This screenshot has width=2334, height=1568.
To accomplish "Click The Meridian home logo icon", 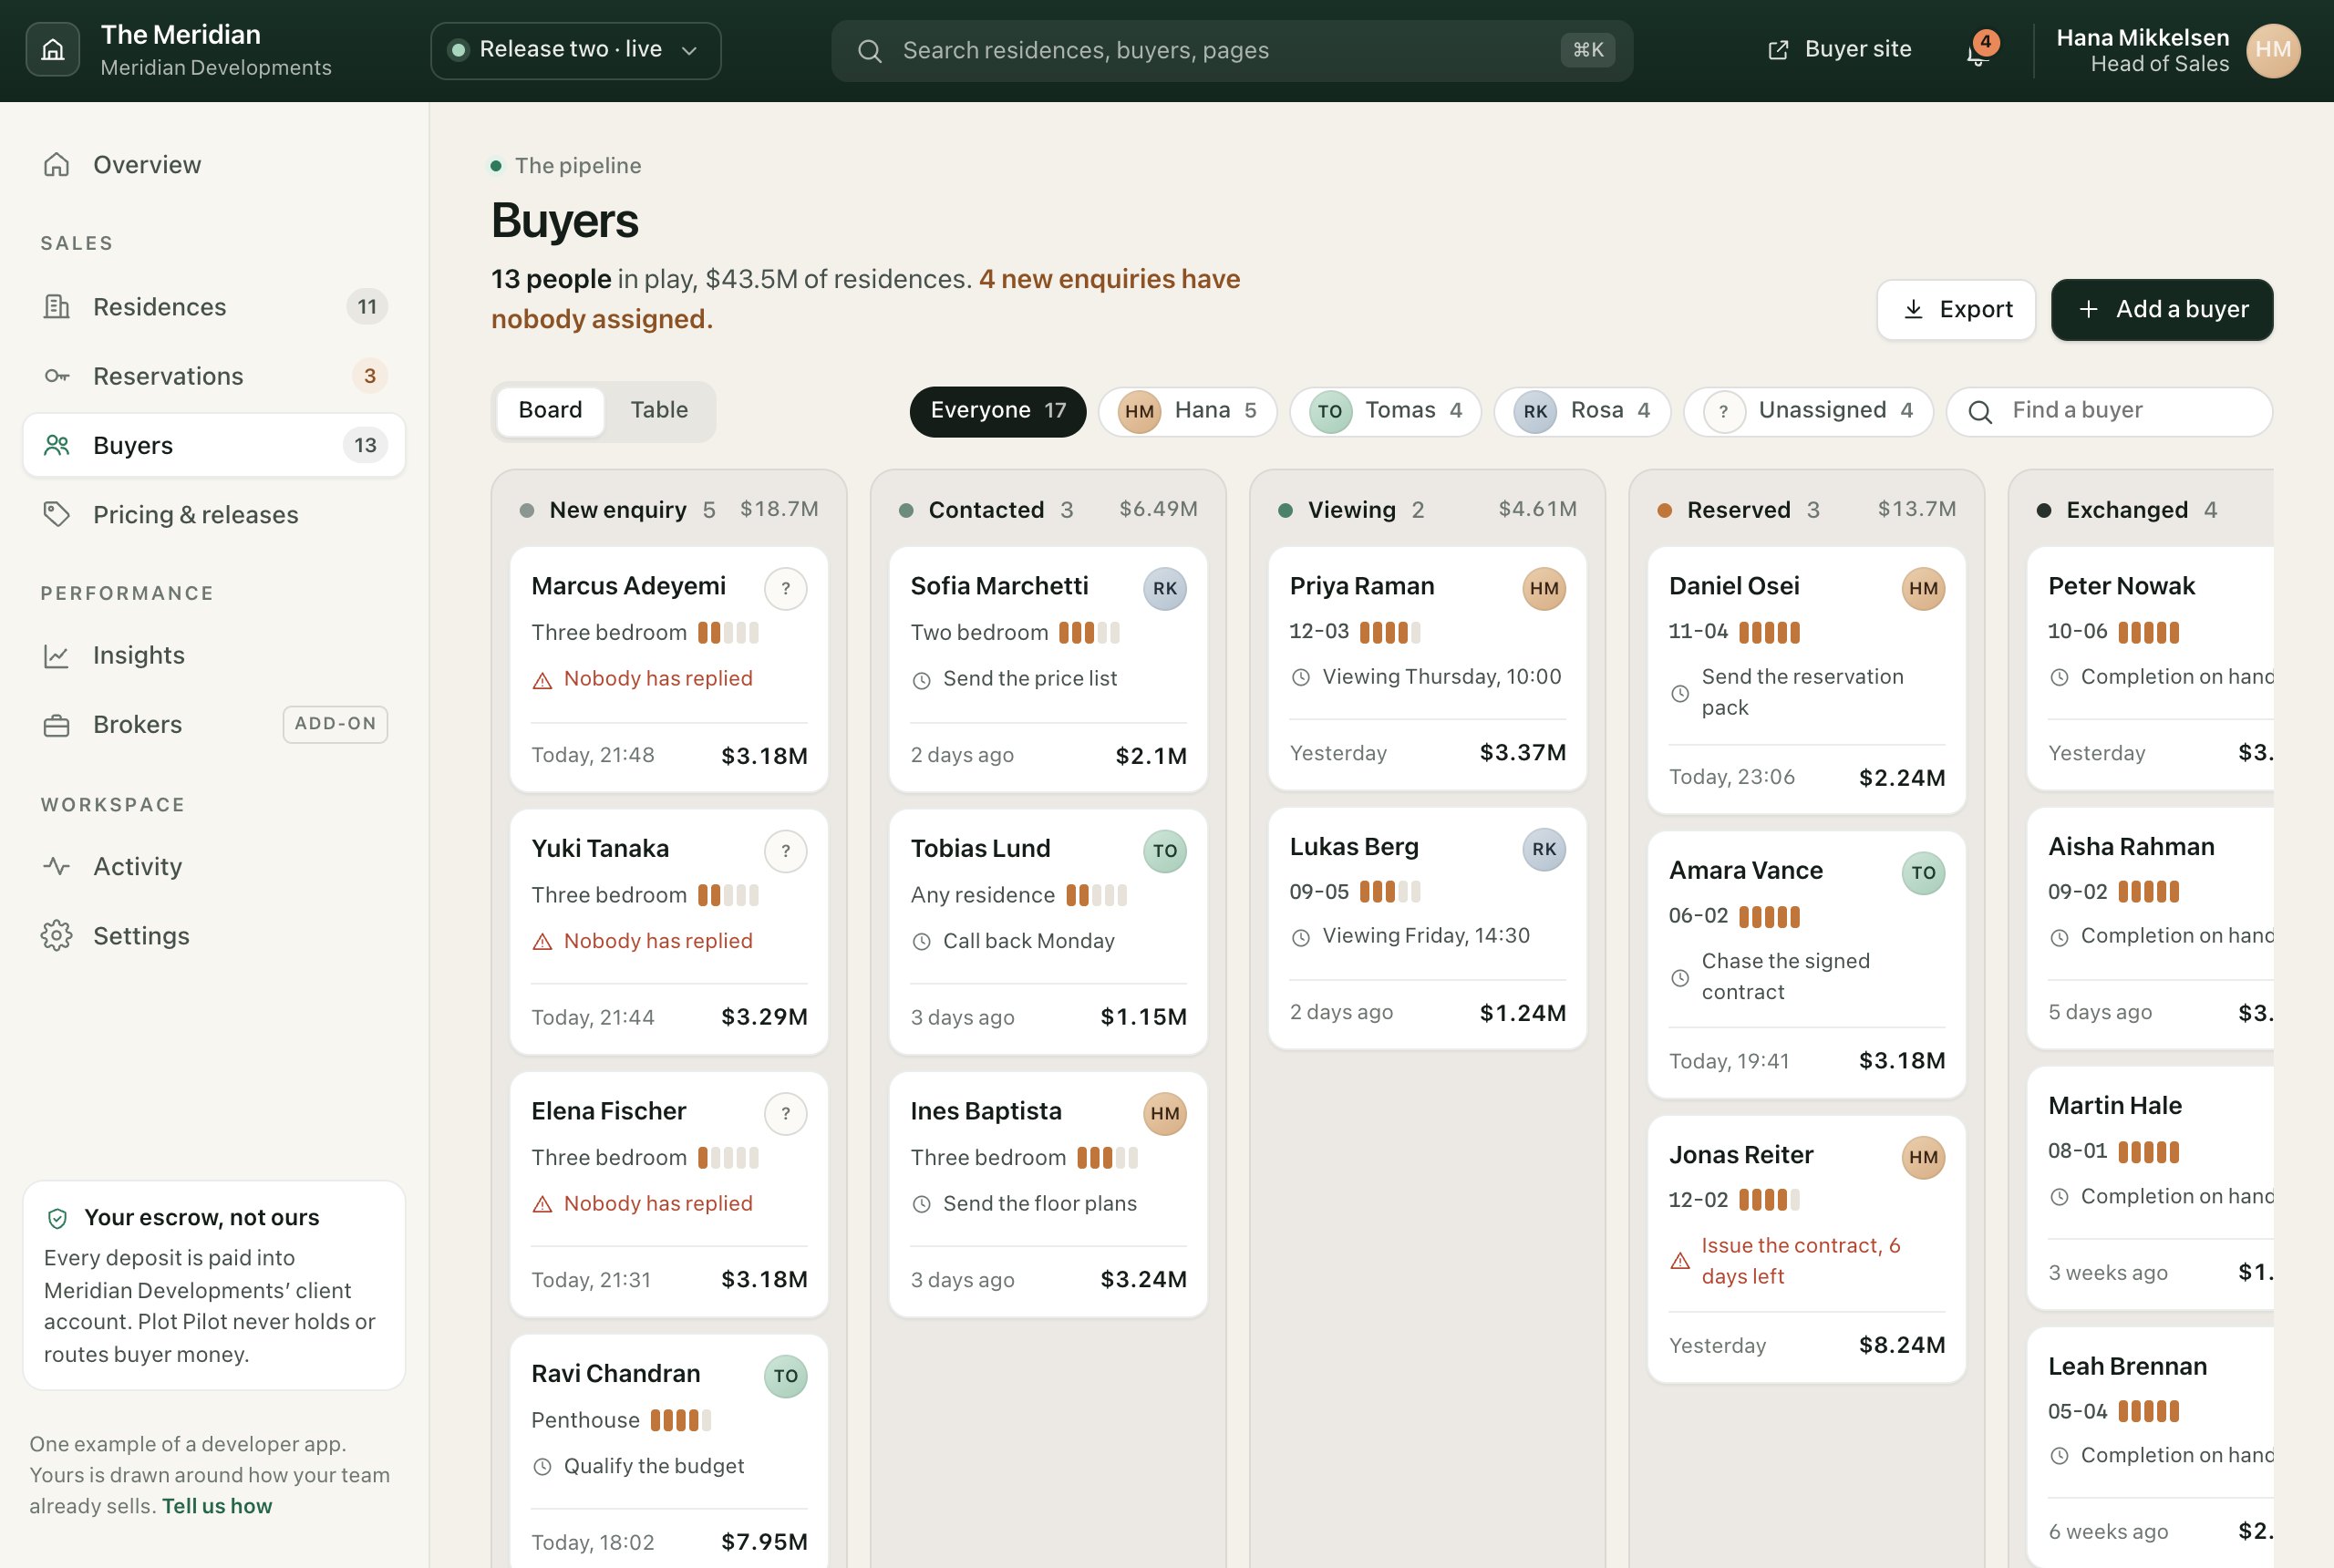I will pyautogui.click(x=53, y=50).
